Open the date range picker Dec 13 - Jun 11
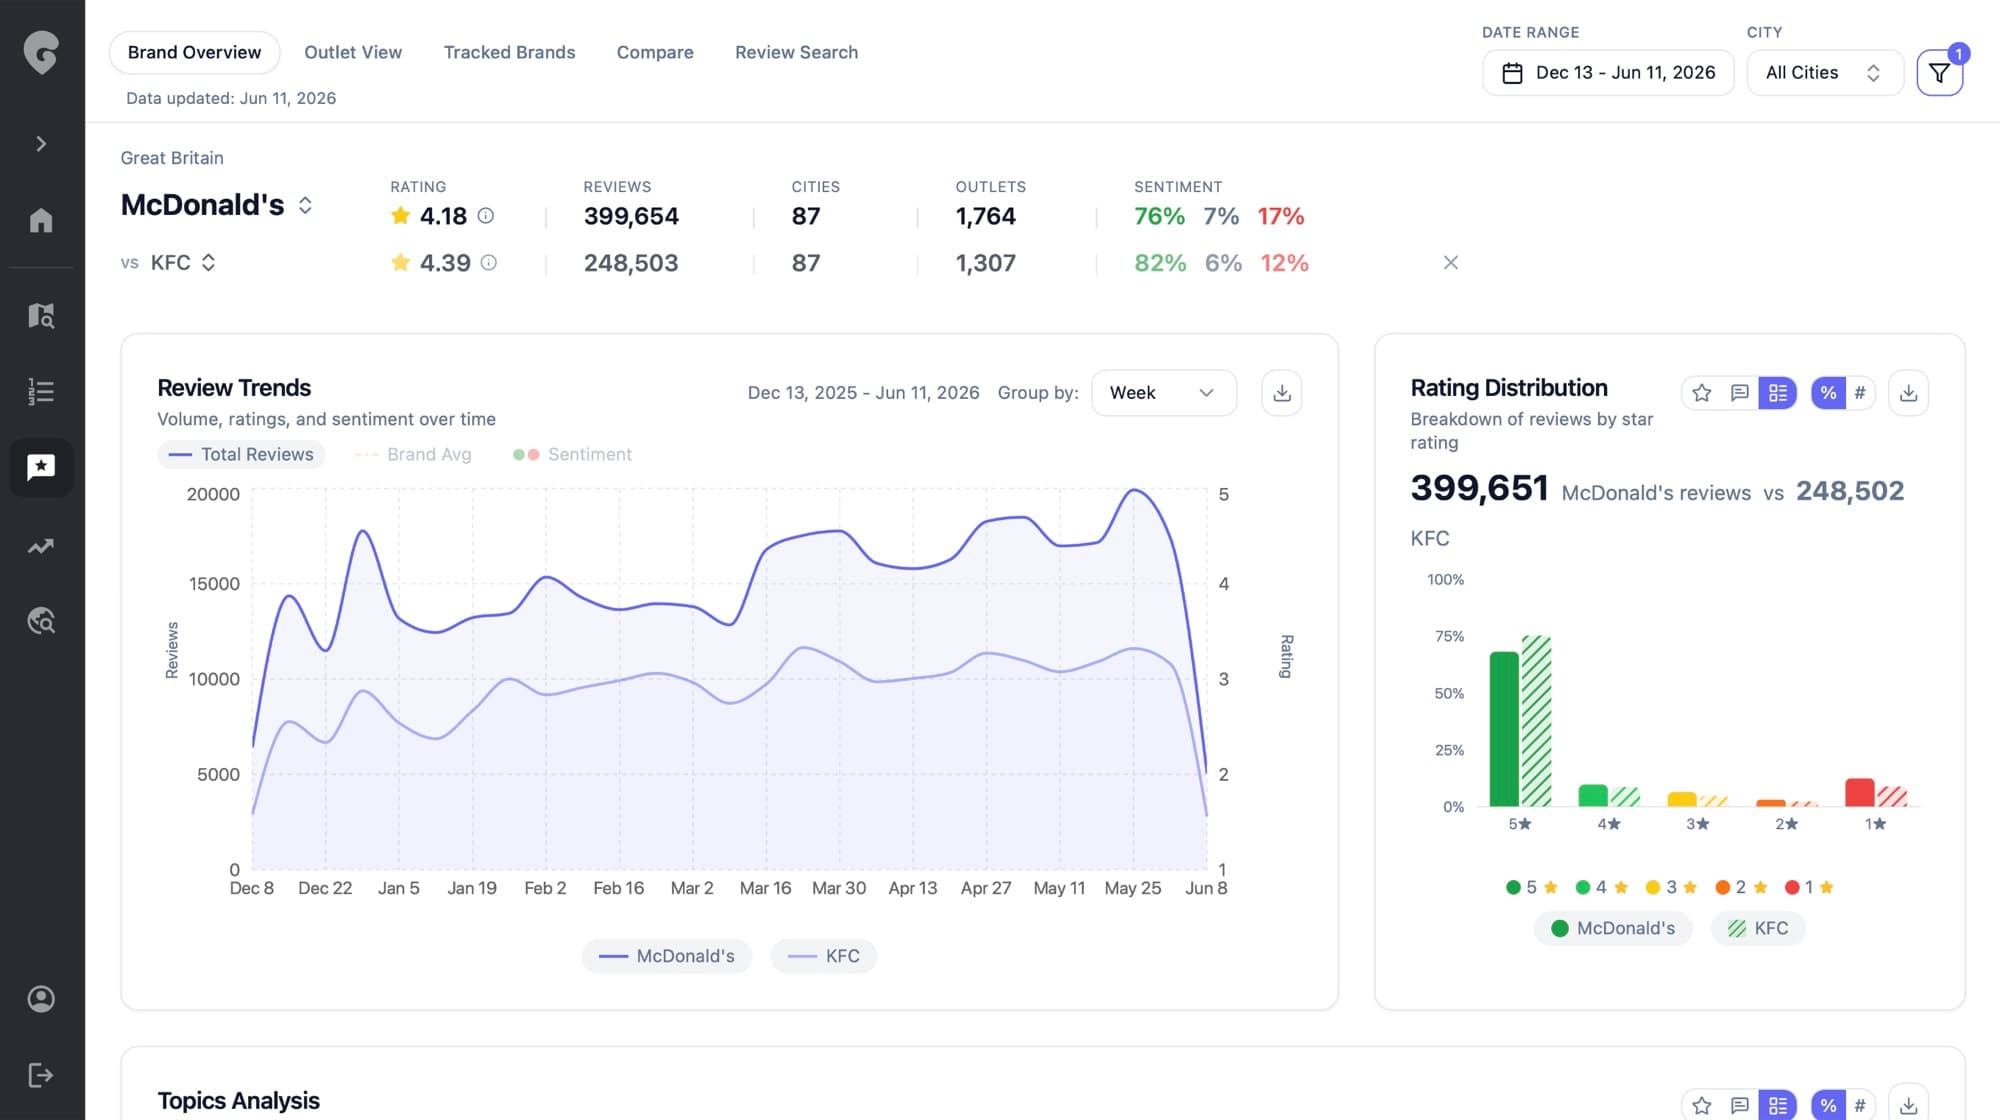 [1608, 73]
